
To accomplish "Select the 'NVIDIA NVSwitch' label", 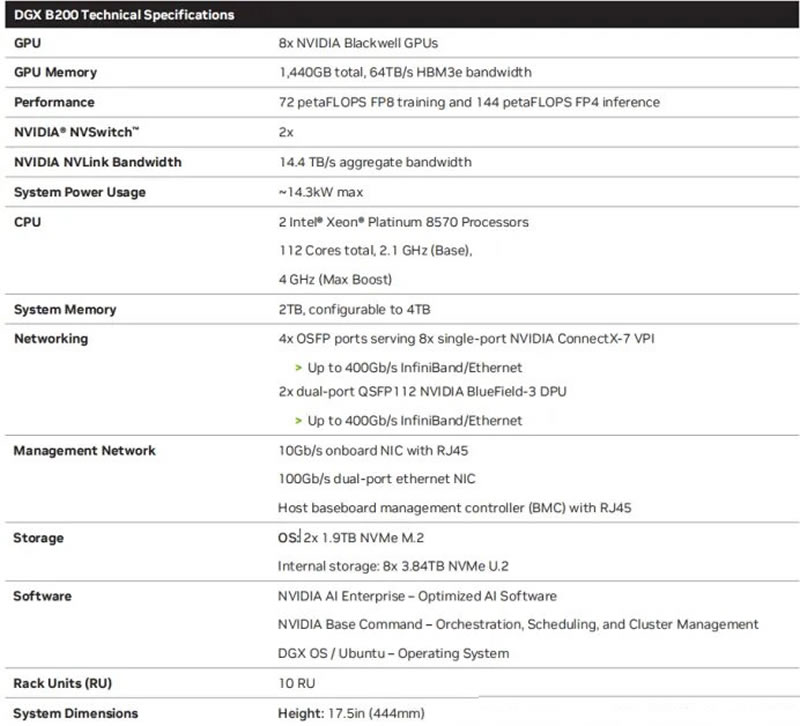I will [77, 132].
